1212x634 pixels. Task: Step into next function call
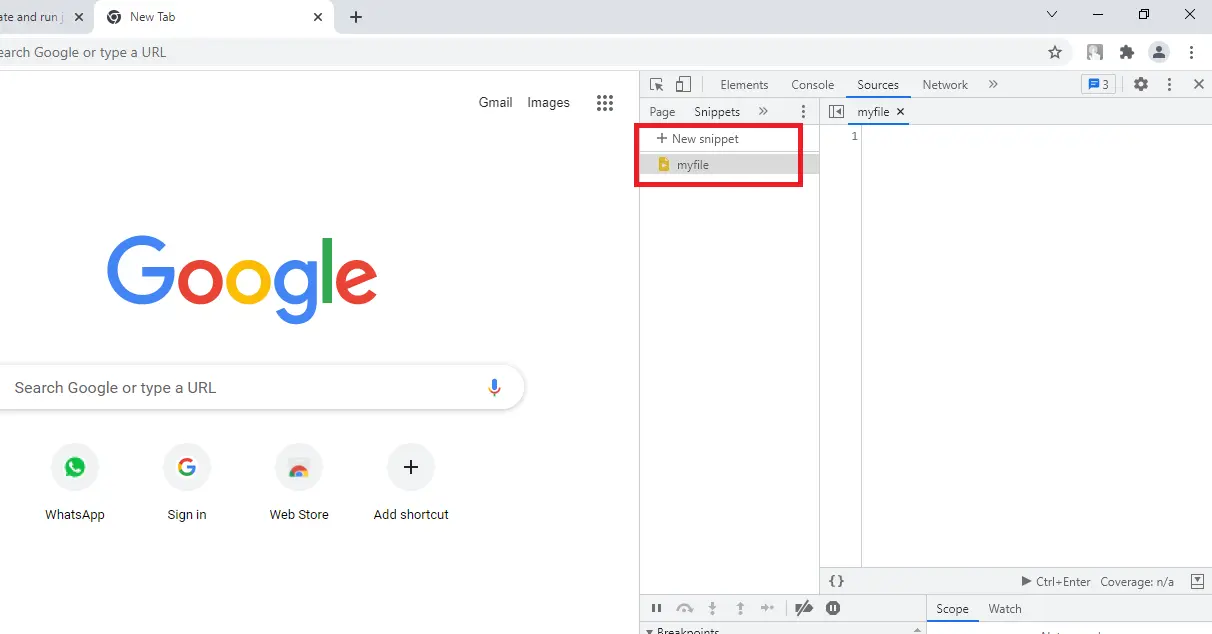coord(712,608)
